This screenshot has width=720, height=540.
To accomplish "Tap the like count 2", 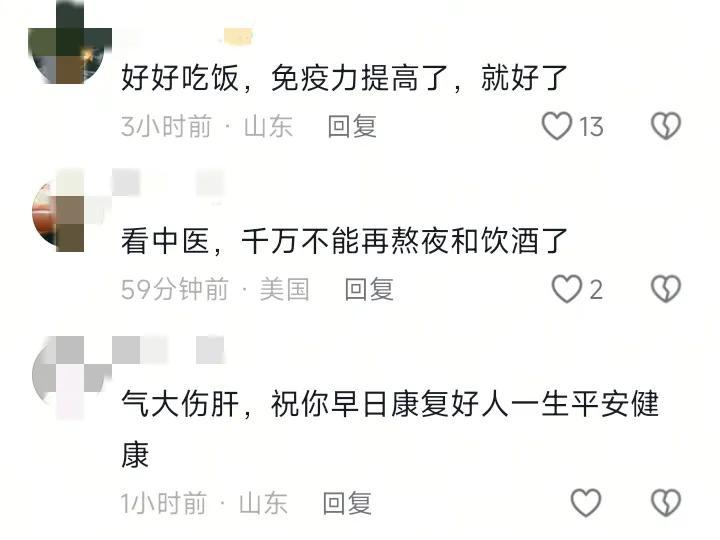I will [x=596, y=290].
